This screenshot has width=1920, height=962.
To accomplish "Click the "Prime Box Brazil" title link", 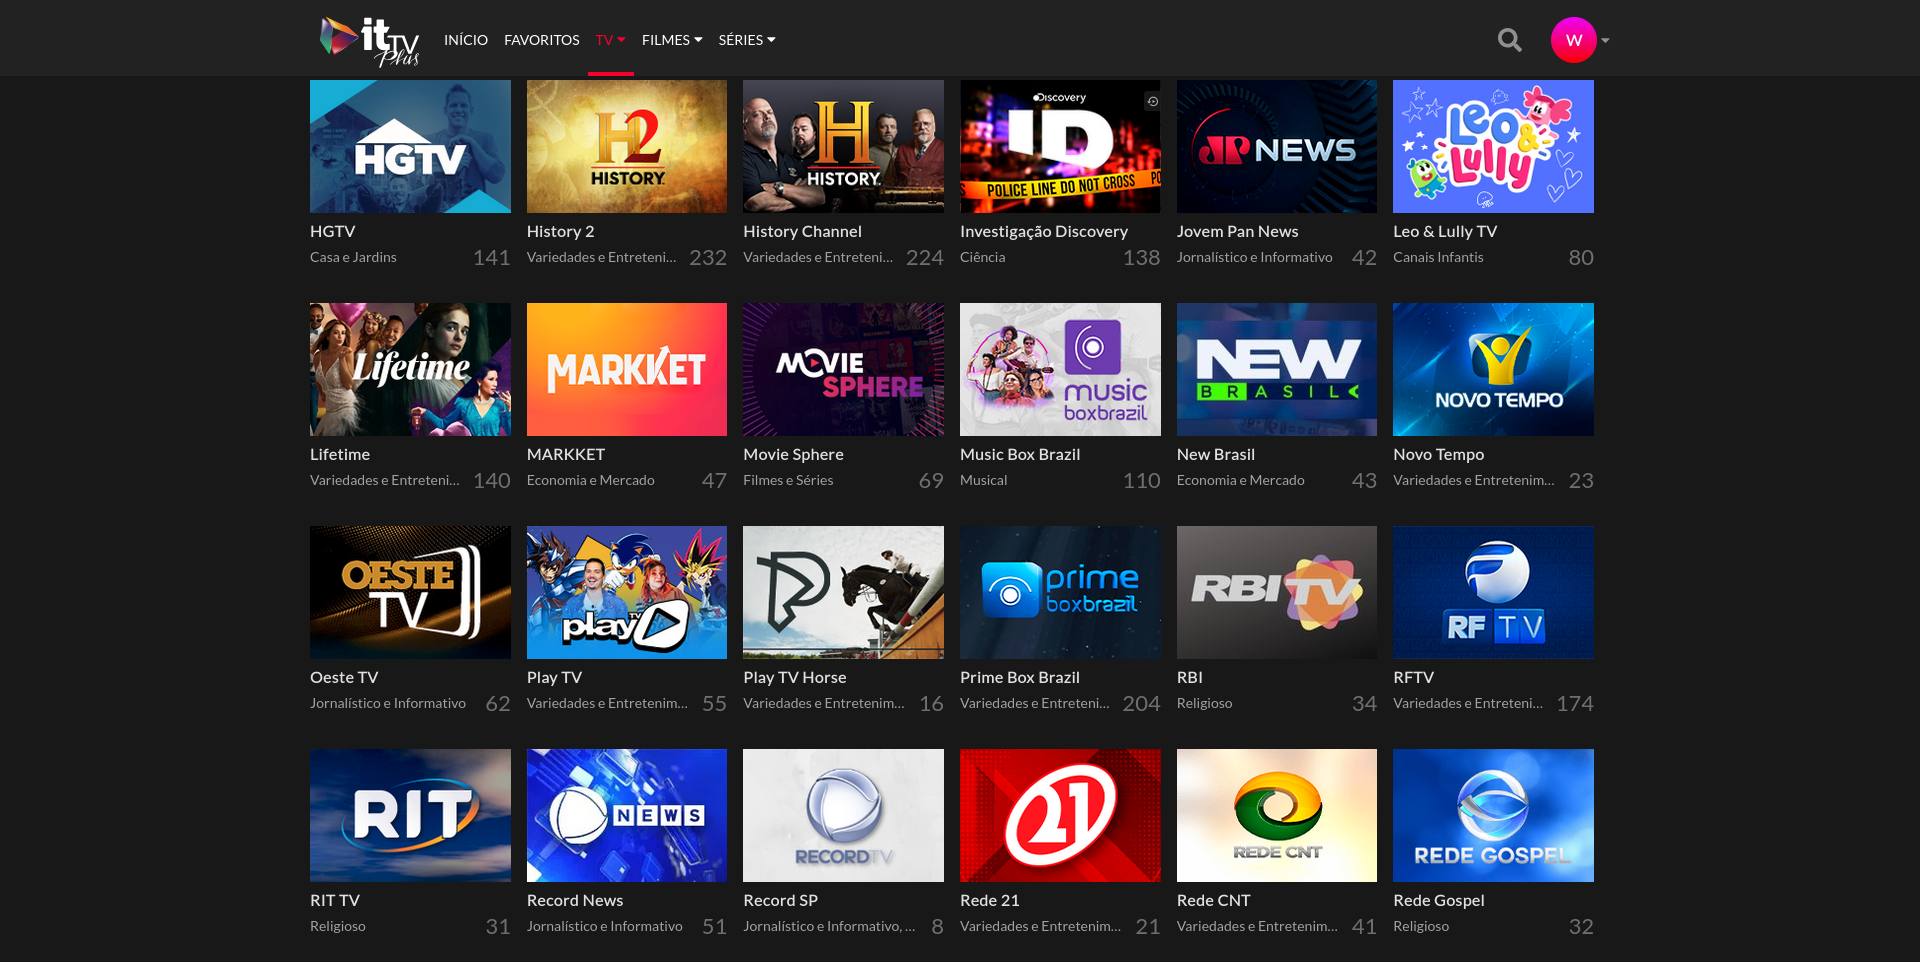I will pyautogui.click(x=1020, y=677).
